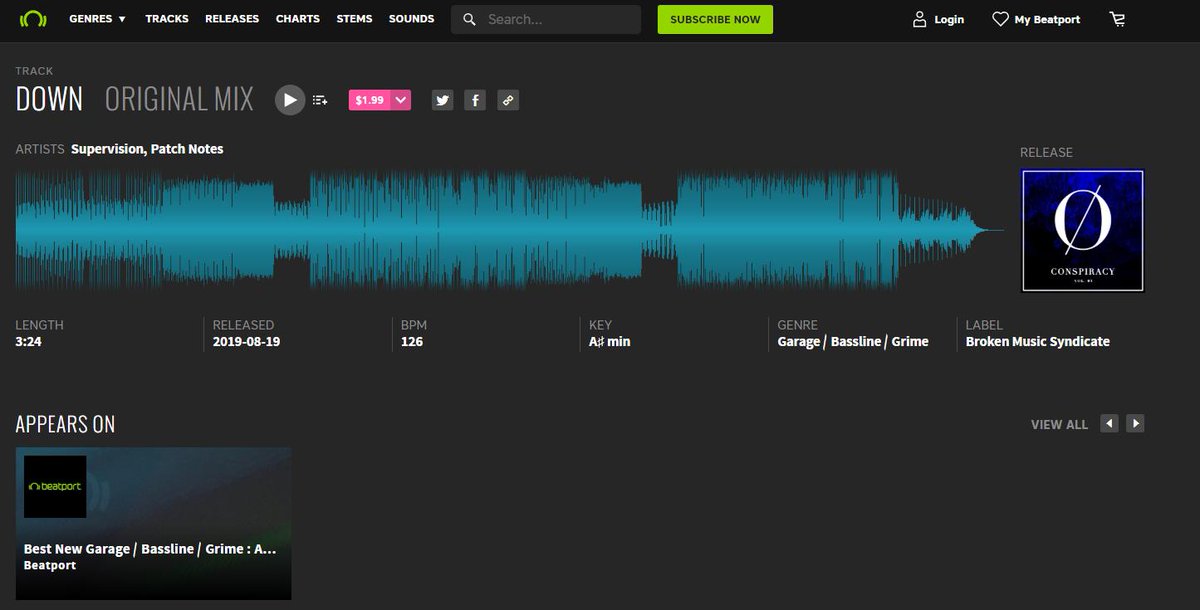This screenshot has width=1200, height=610.
Task: Open the Genres dropdown menu
Action: (x=97, y=19)
